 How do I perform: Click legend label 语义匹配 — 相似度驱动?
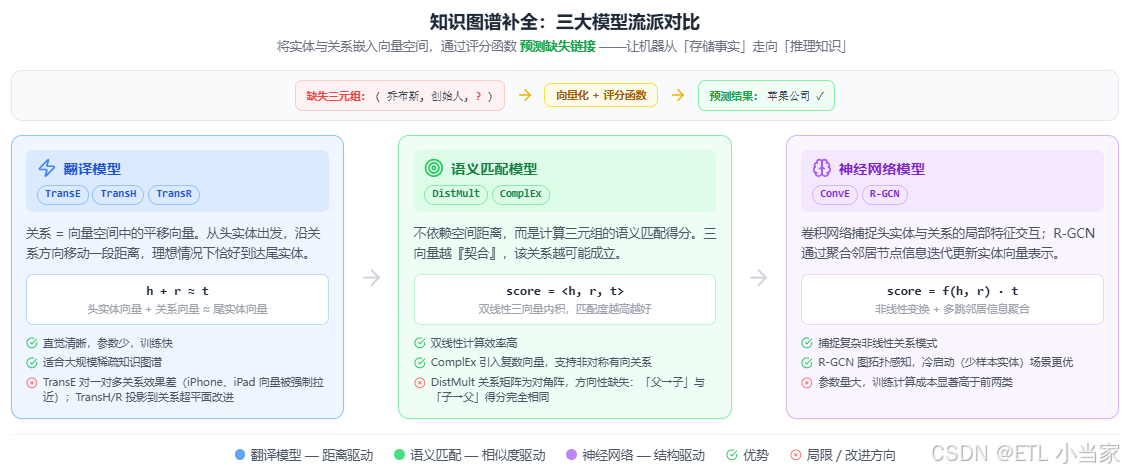[477, 455]
